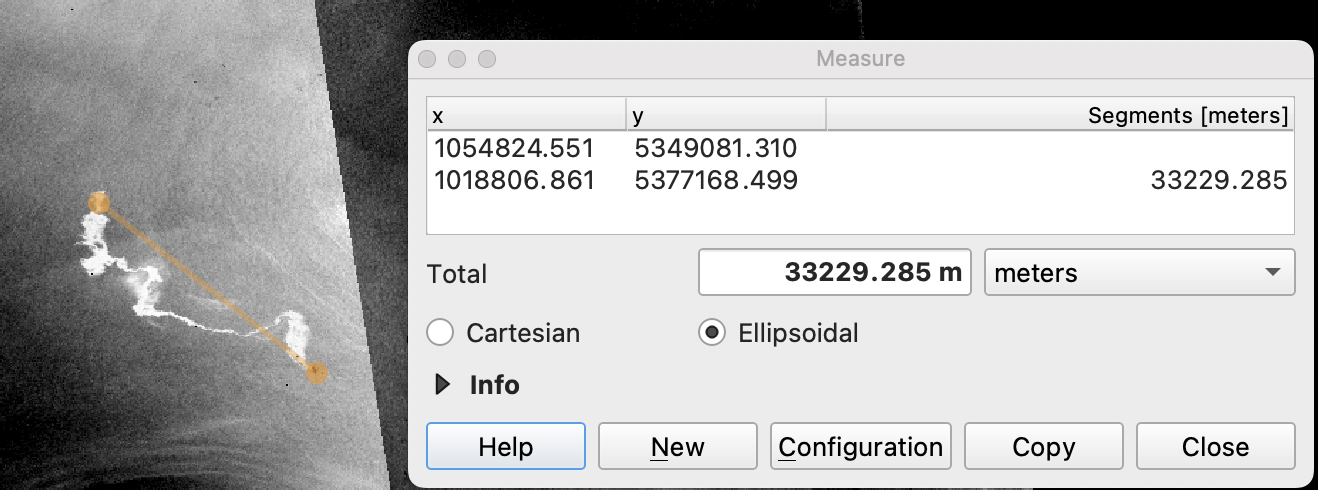Click the lower-right orange measurement point

(317, 374)
